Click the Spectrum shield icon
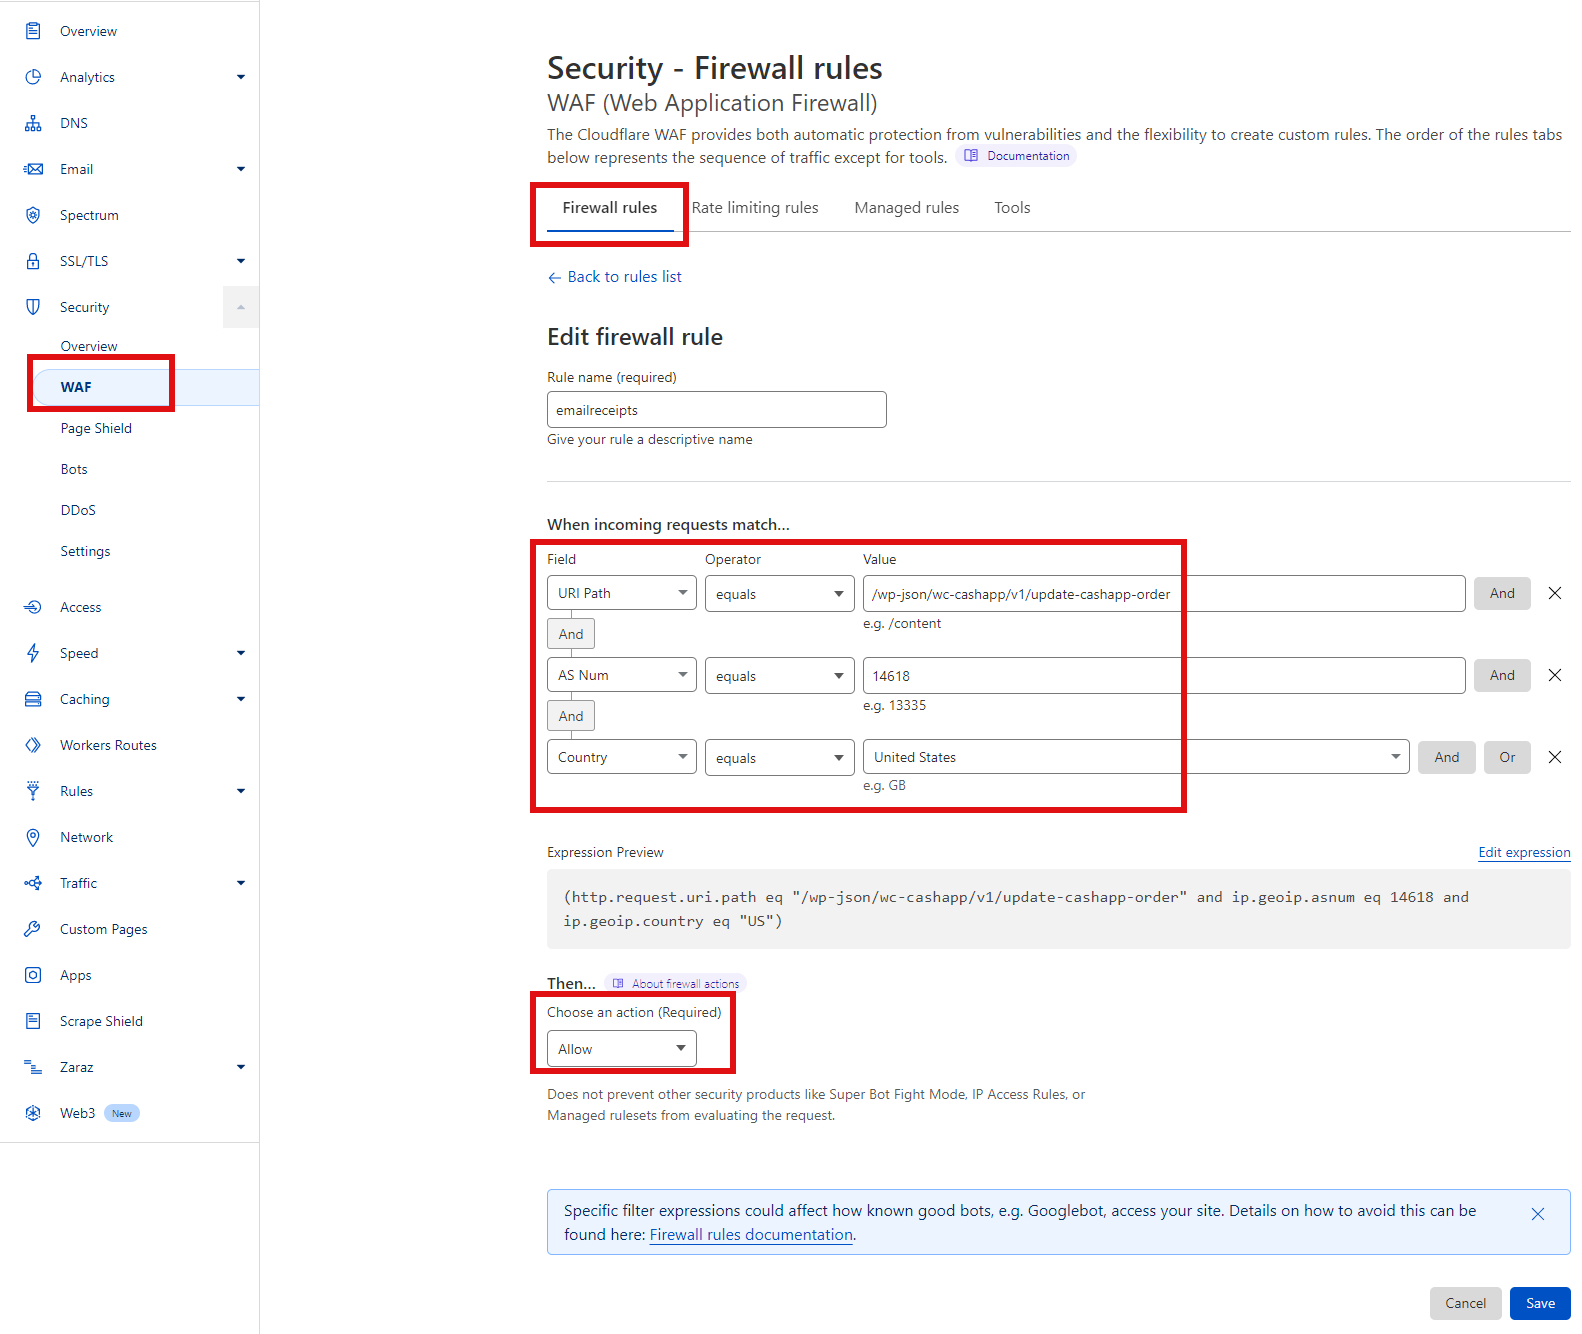The image size is (1582, 1334). (33, 215)
